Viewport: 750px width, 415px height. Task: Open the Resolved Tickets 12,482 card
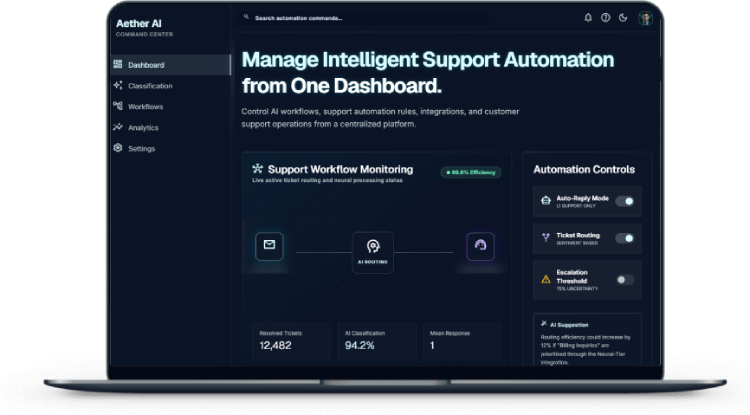(291, 341)
